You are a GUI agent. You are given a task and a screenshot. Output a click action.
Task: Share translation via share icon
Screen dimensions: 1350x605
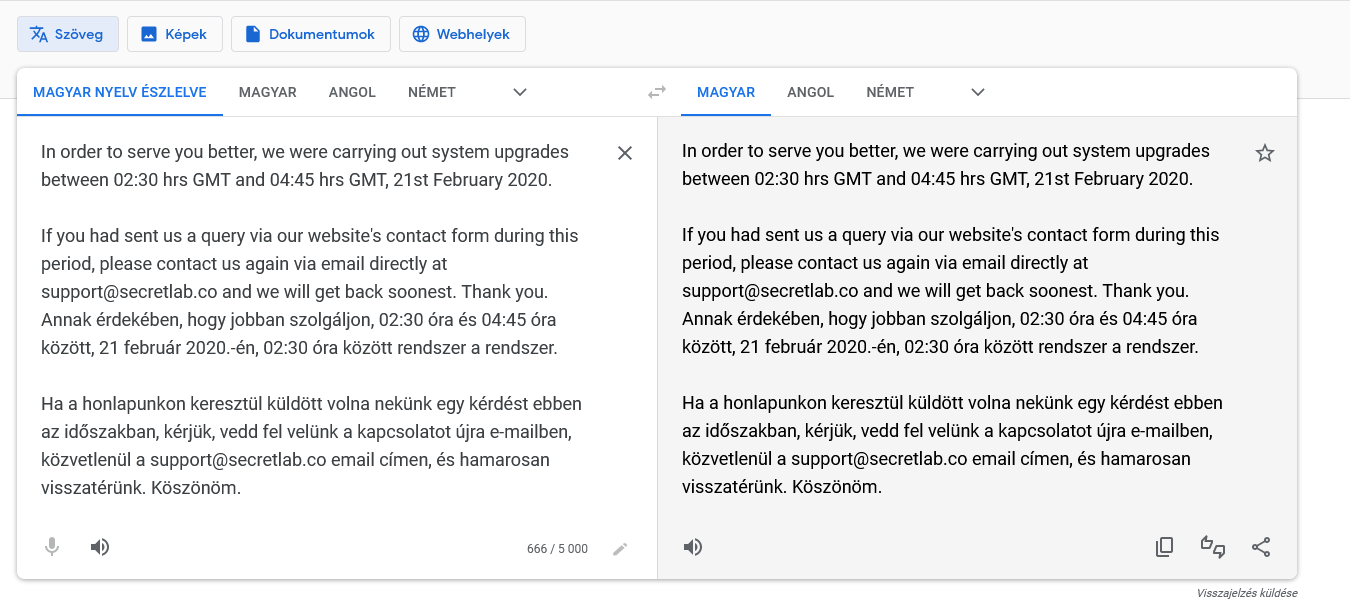tap(1261, 547)
